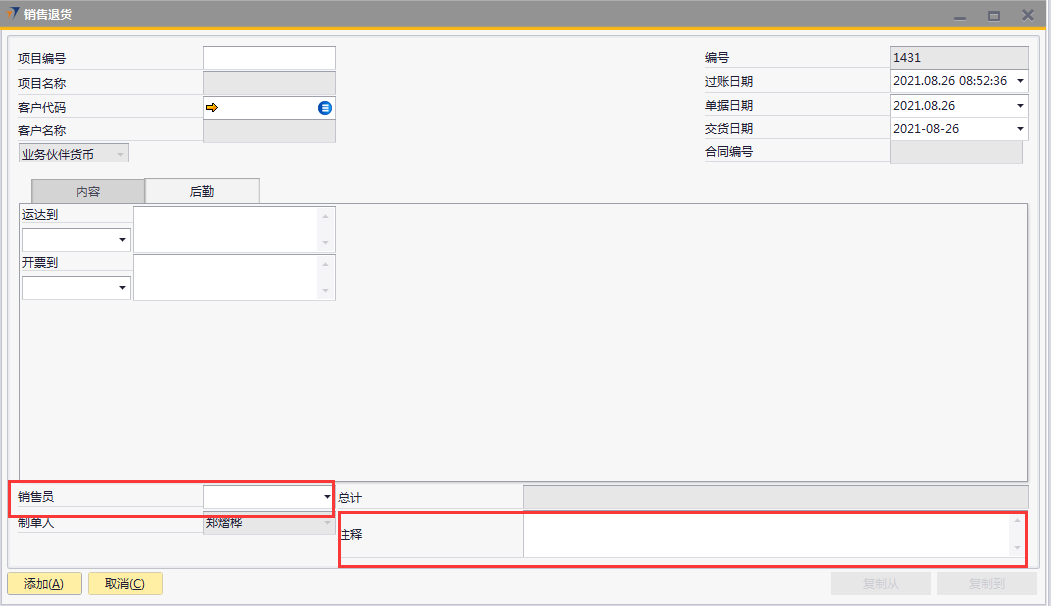Expand the 销售员 dropdown

[327, 496]
